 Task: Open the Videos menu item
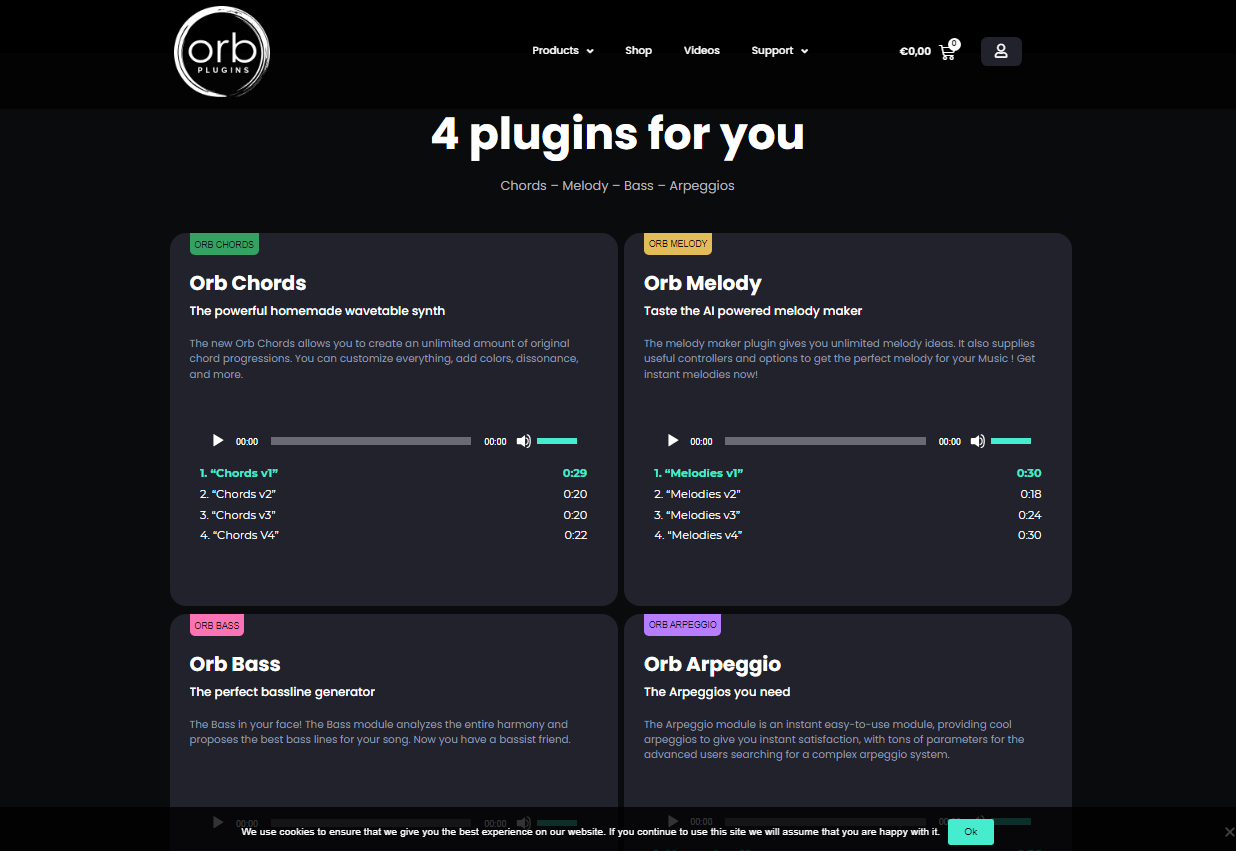pos(702,51)
